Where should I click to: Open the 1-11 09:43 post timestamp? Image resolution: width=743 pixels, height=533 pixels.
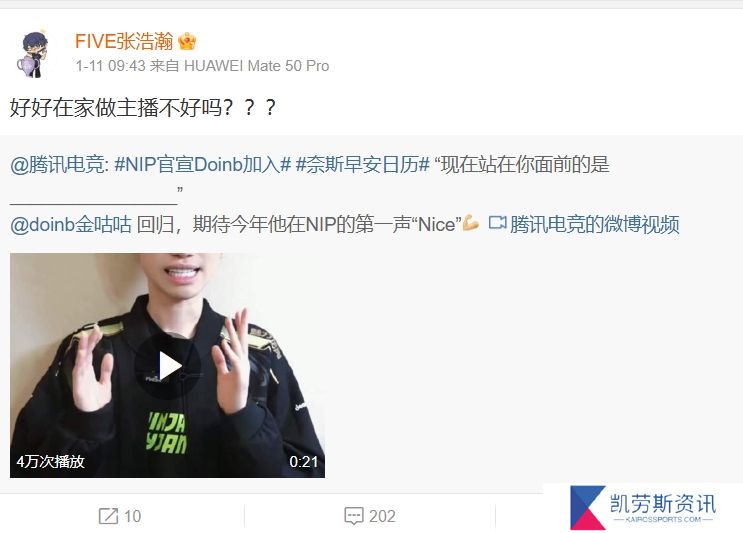[110, 66]
